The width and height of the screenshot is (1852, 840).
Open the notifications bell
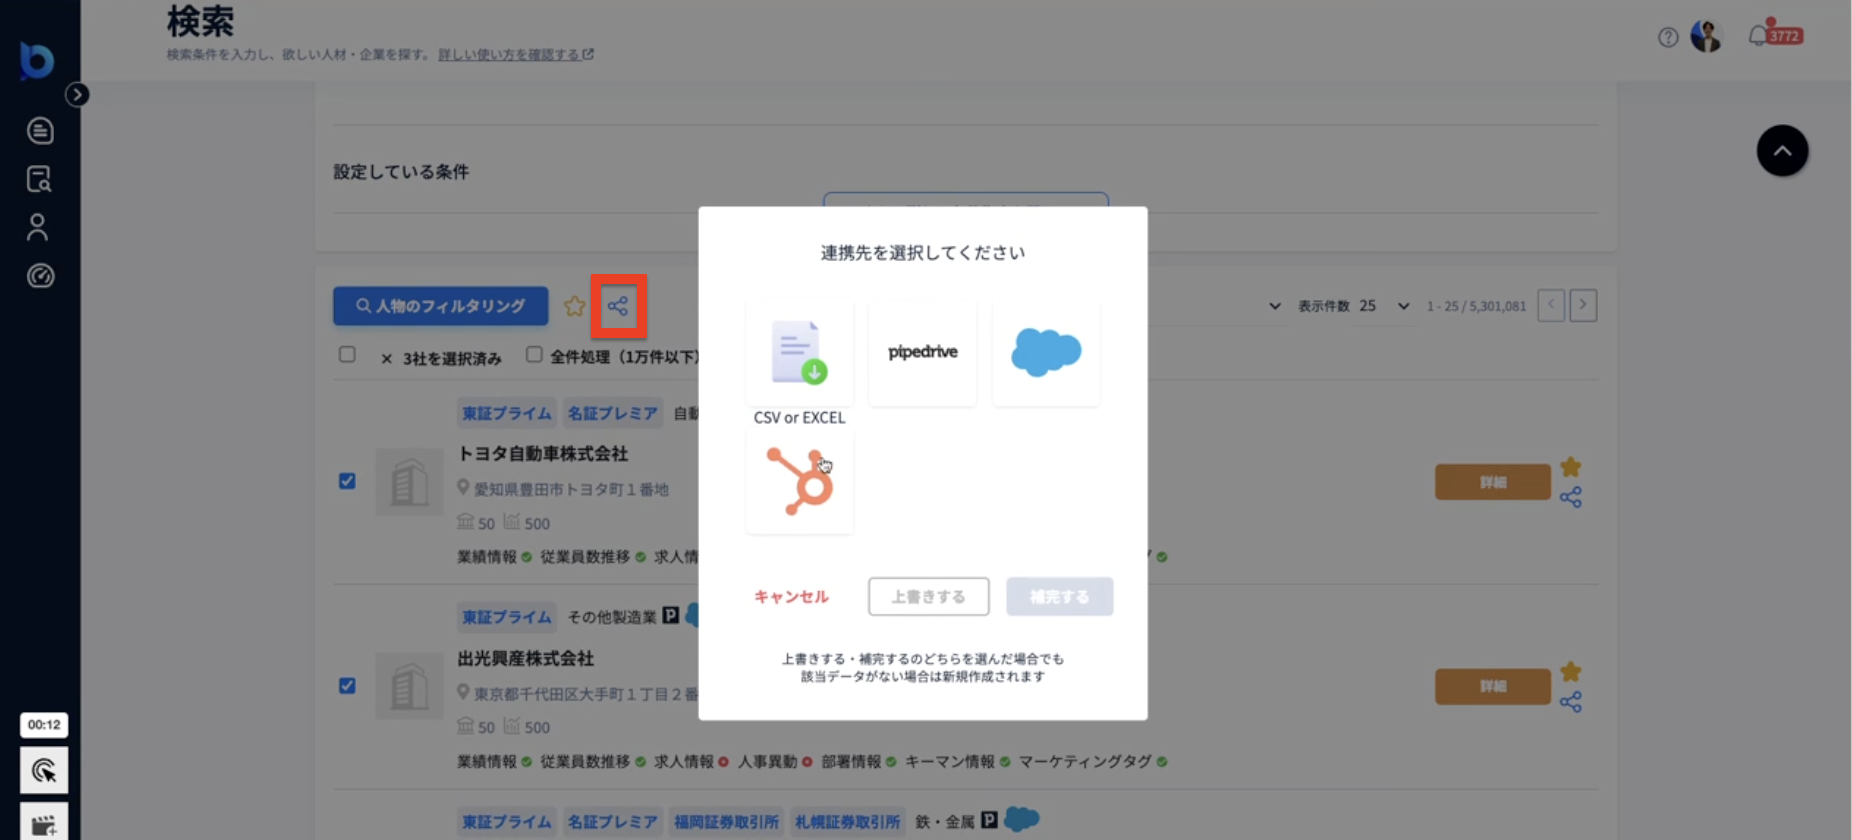coord(1758,36)
